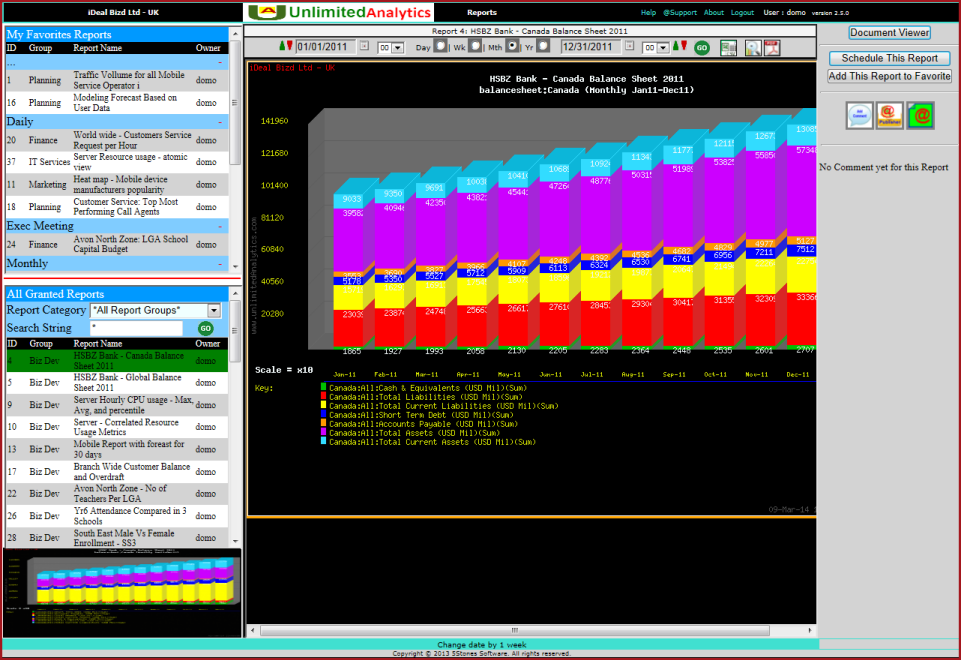Click the Publisher email icon
Screen dimensions: 961x660
click(x=890, y=115)
